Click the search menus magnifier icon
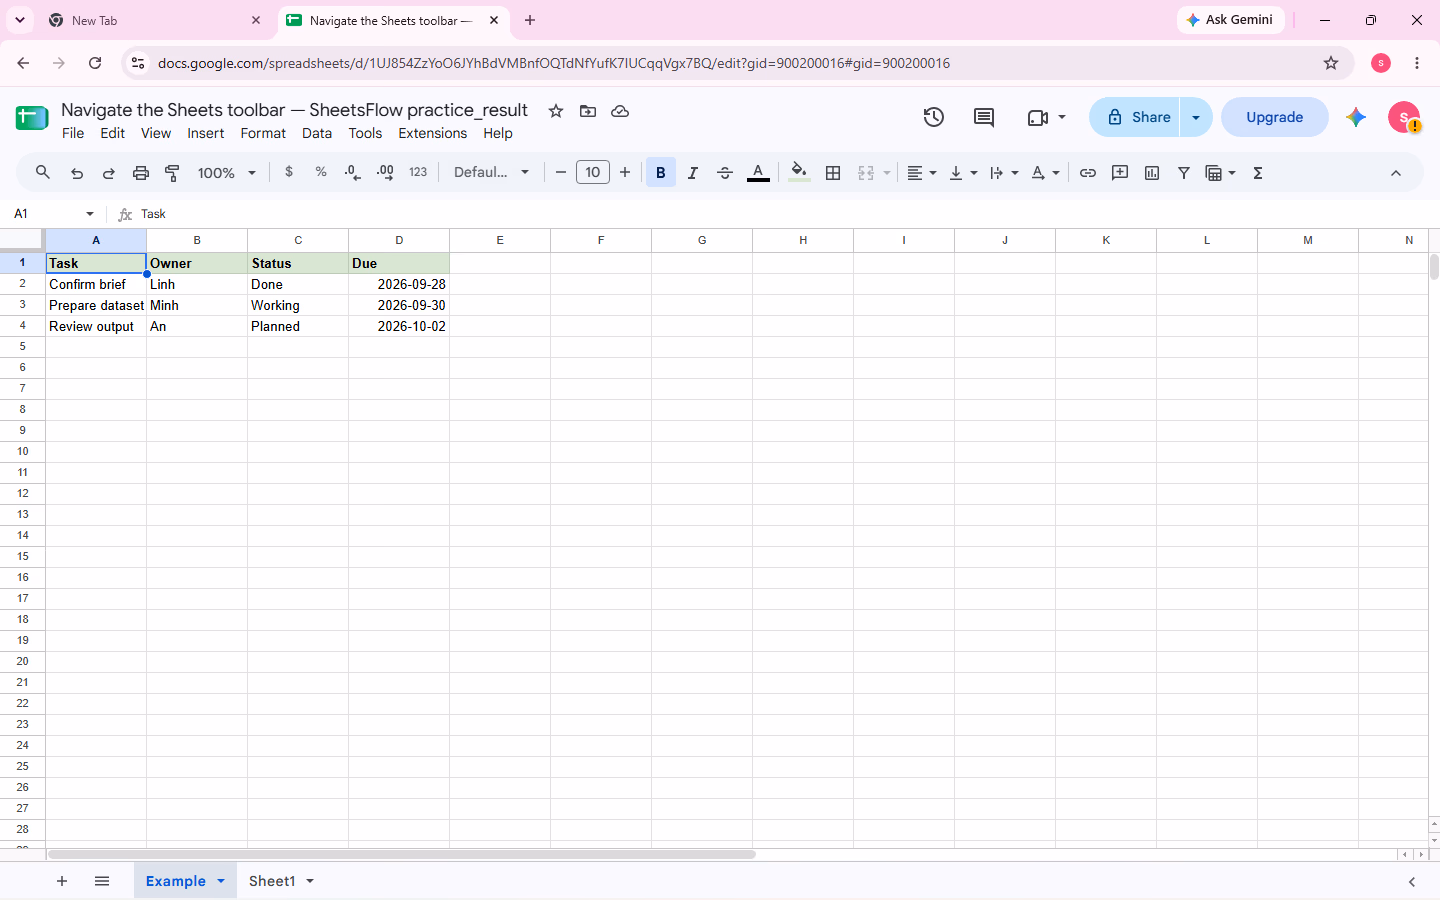This screenshot has width=1440, height=900. (43, 172)
